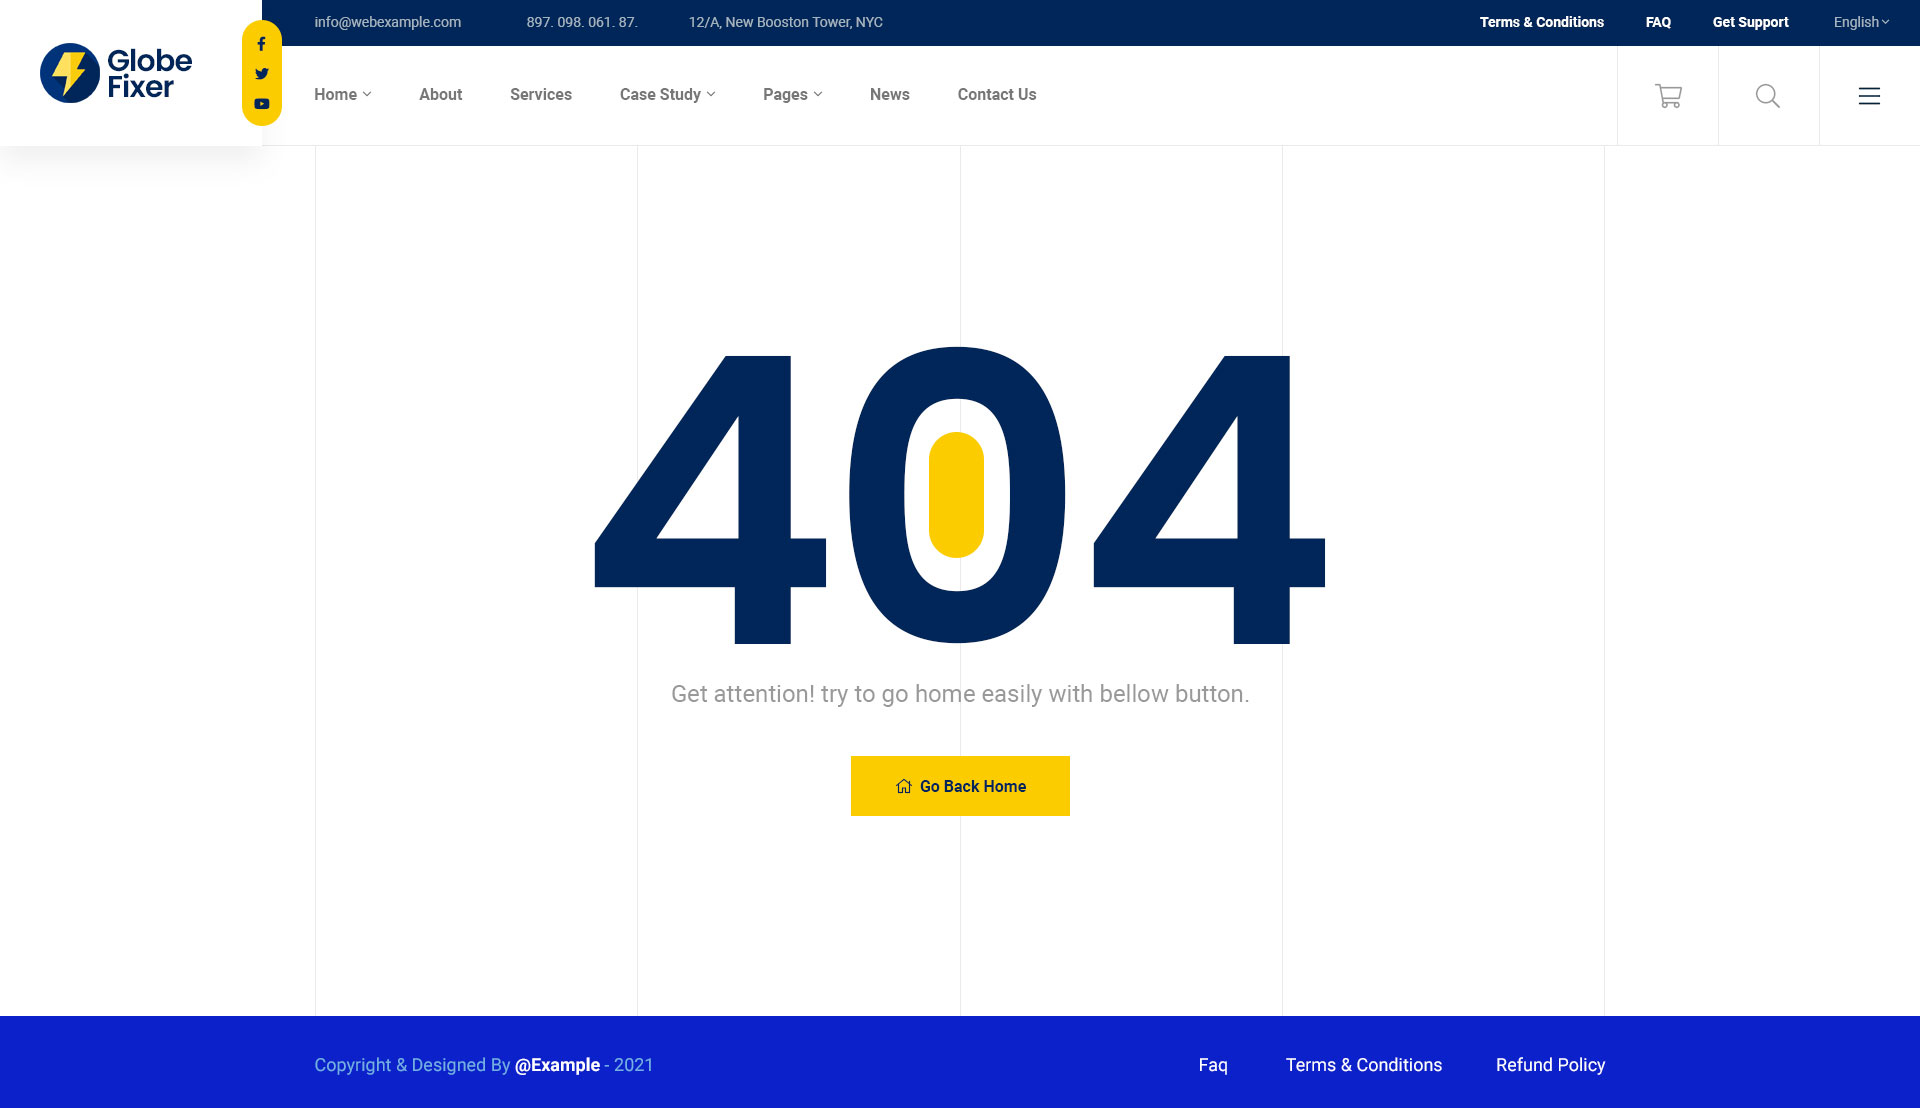Image resolution: width=1920 pixels, height=1108 pixels.
Task: Click the Go Back Home button
Action: pos(960,786)
